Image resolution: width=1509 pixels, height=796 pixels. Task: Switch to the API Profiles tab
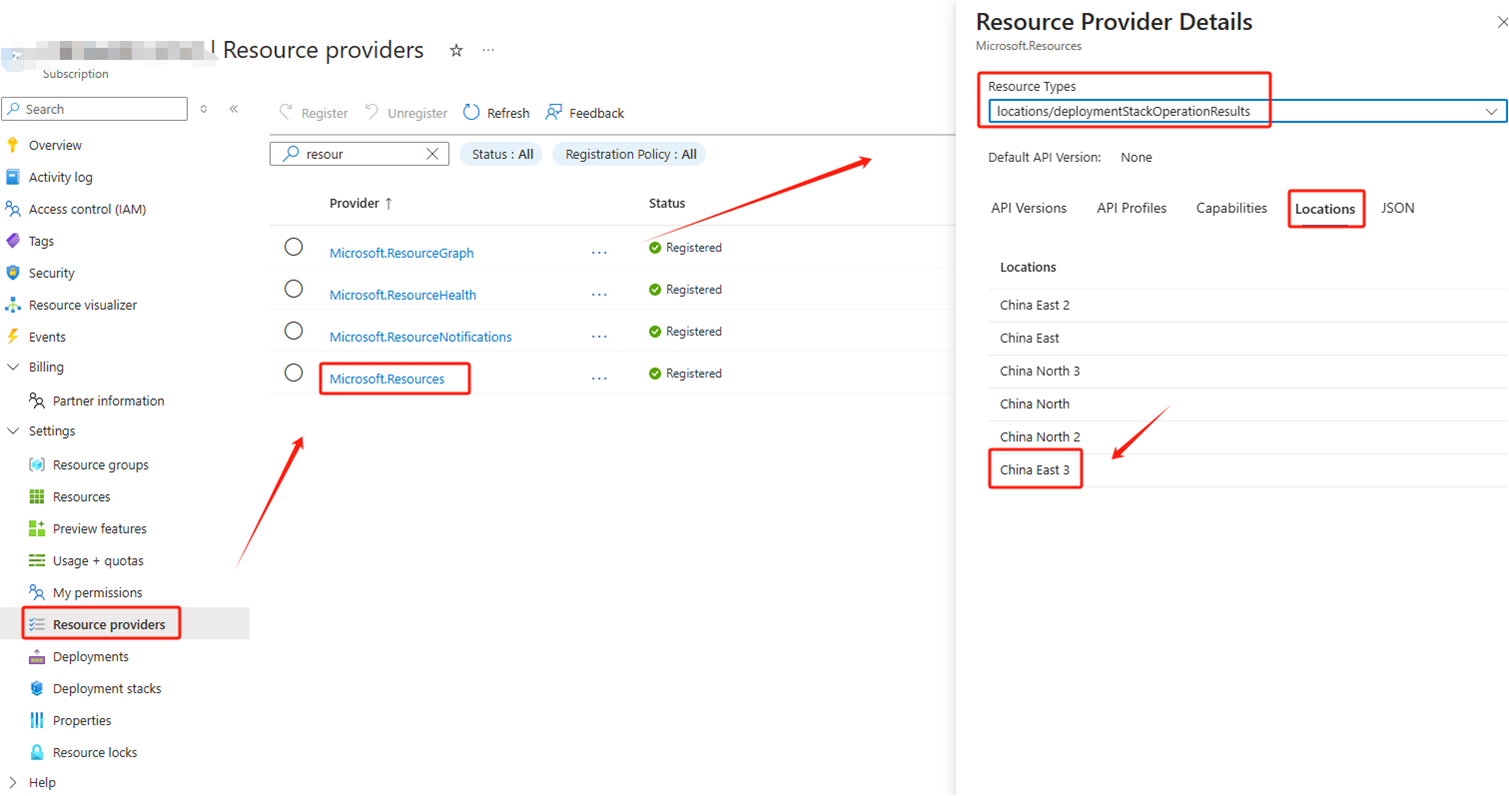[1131, 208]
